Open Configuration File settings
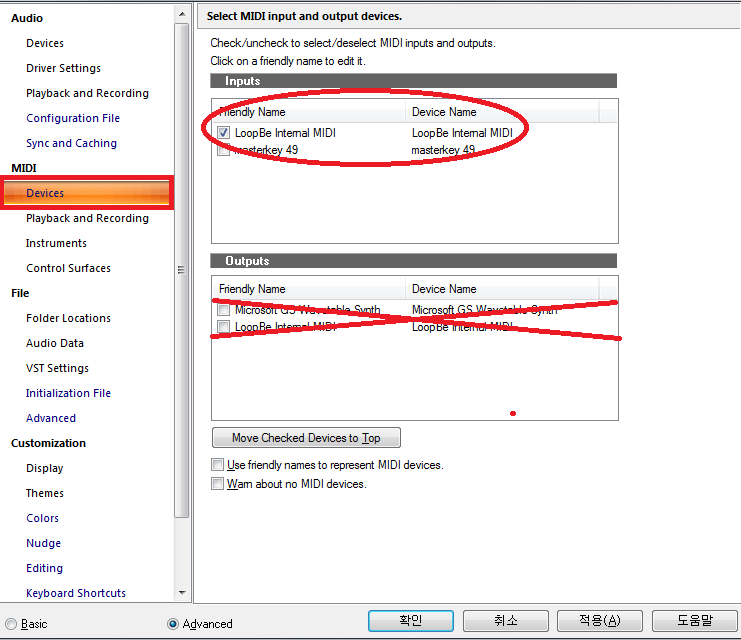 coord(73,118)
